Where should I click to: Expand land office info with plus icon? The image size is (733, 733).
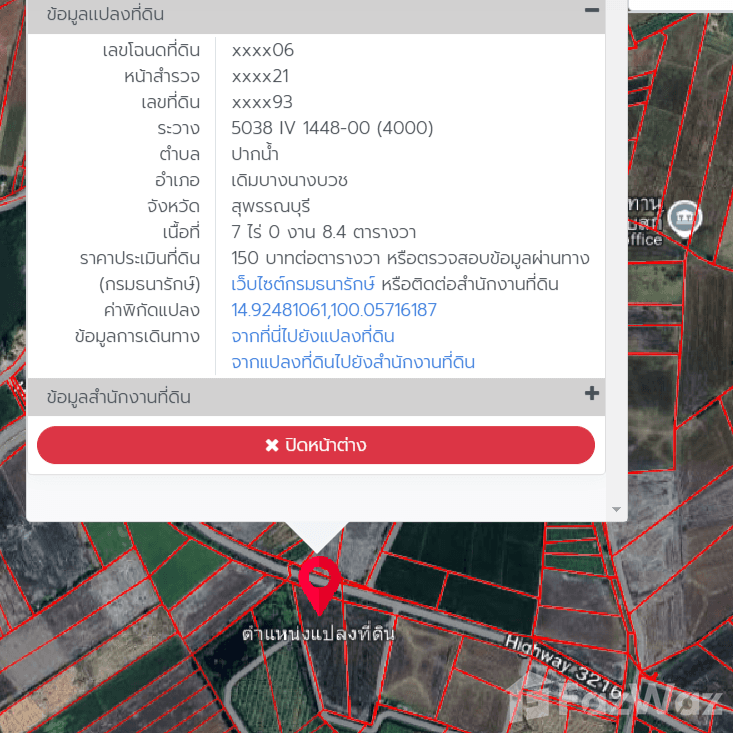click(x=592, y=394)
